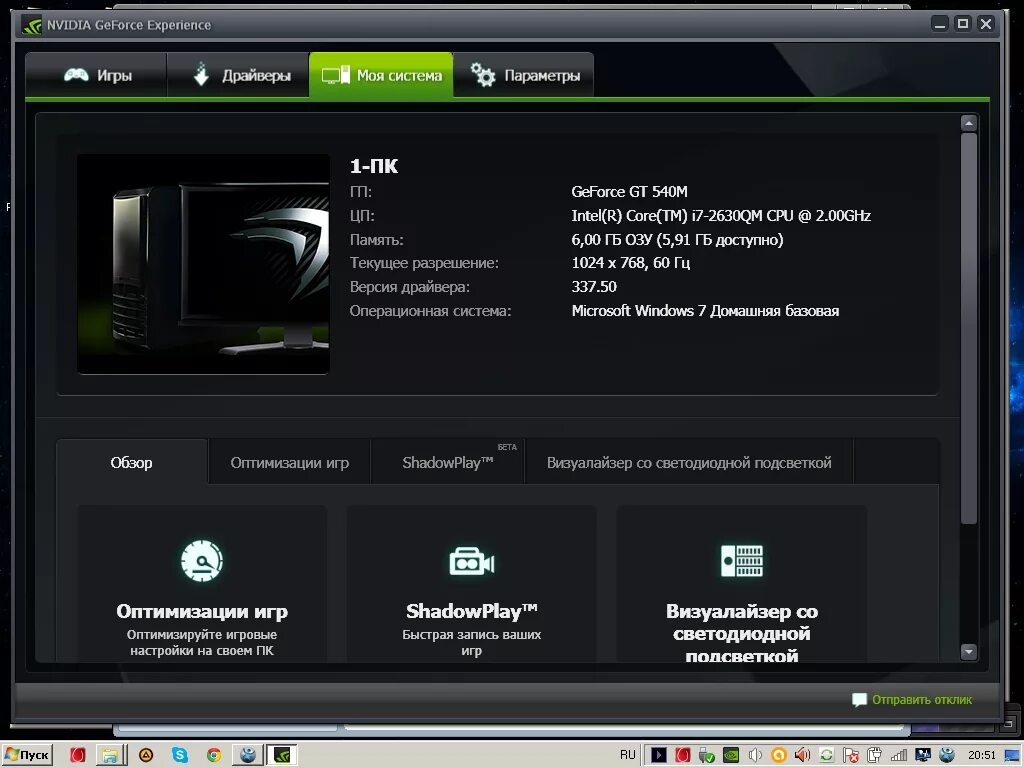This screenshot has height=768, width=1024.
Task: Click the 6,00 ГБ ОЗУ memory value
Action: point(677,240)
